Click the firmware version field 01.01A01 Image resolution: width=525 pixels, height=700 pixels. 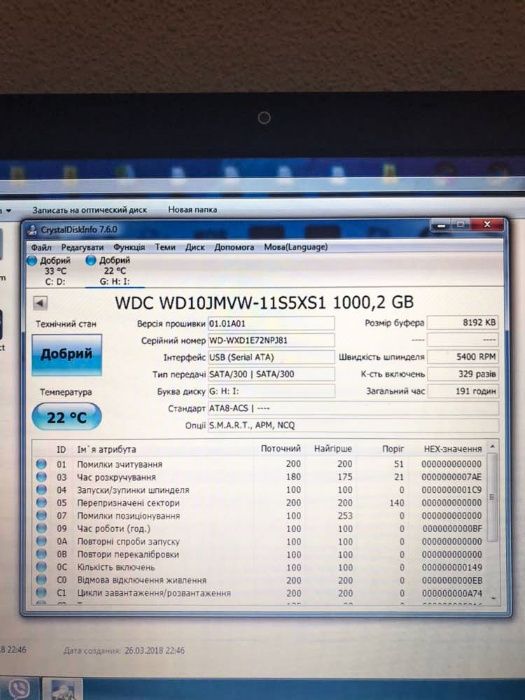point(271,323)
